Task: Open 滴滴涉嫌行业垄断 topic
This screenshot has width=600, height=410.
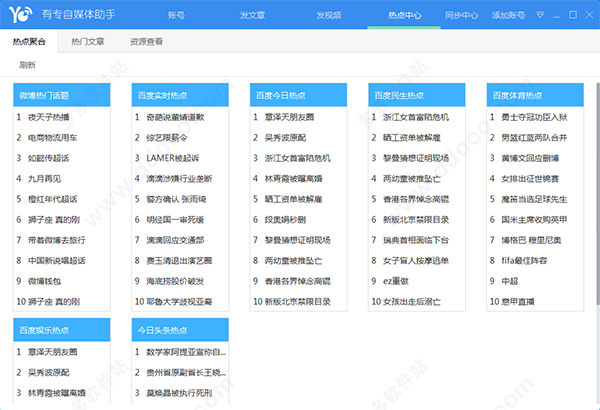Action: [x=179, y=178]
